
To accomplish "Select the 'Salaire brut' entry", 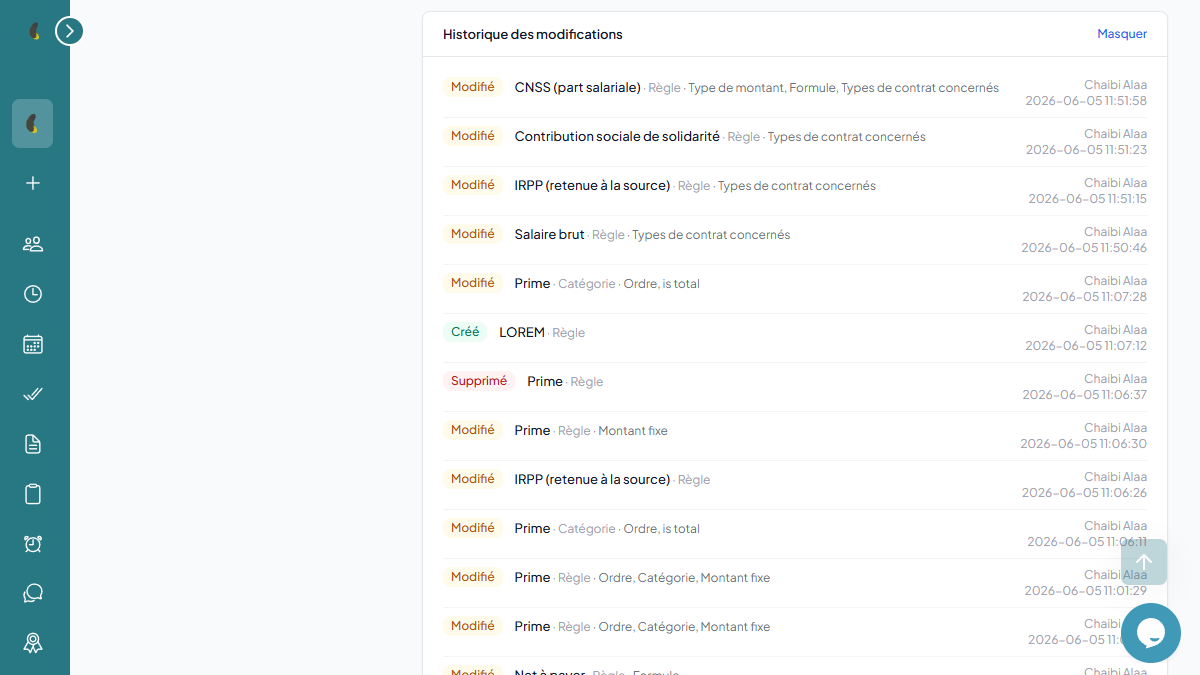I will click(550, 234).
